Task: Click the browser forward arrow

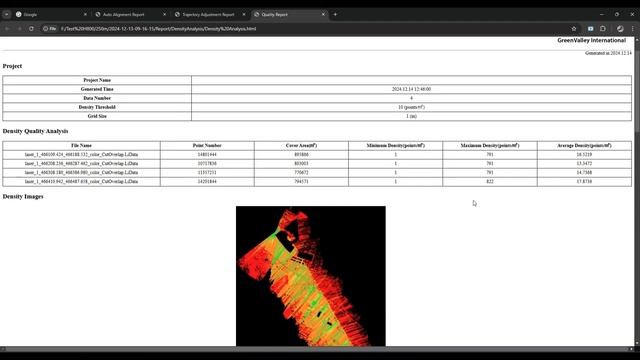Action: point(19,29)
